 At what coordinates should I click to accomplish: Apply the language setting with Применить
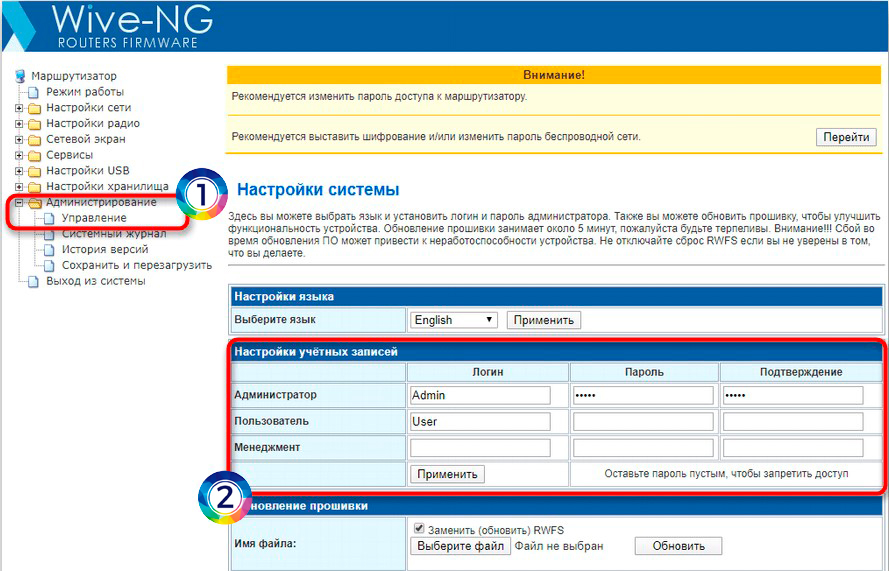click(x=544, y=320)
